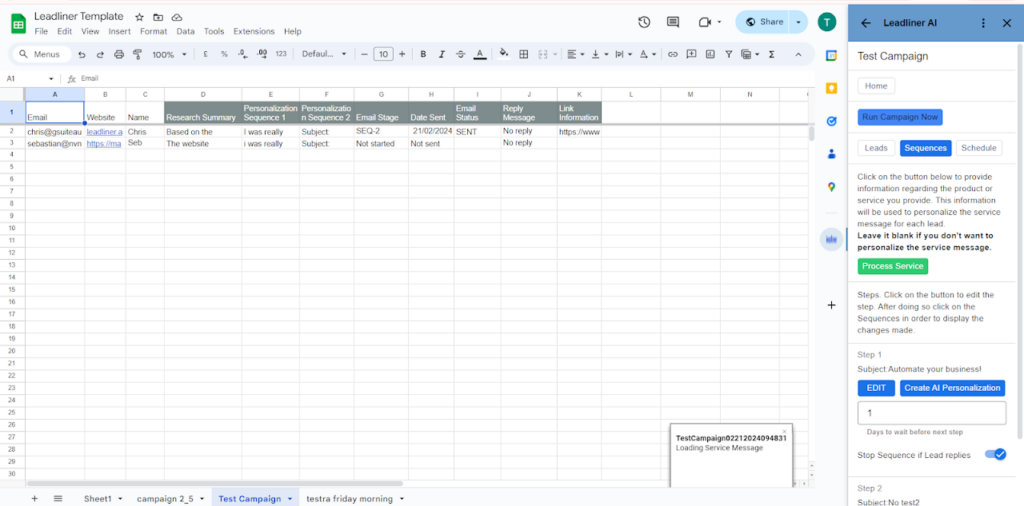The image size is (1024, 506).
Task: Open the Share options dropdown arrow
Action: [x=798, y=22]
